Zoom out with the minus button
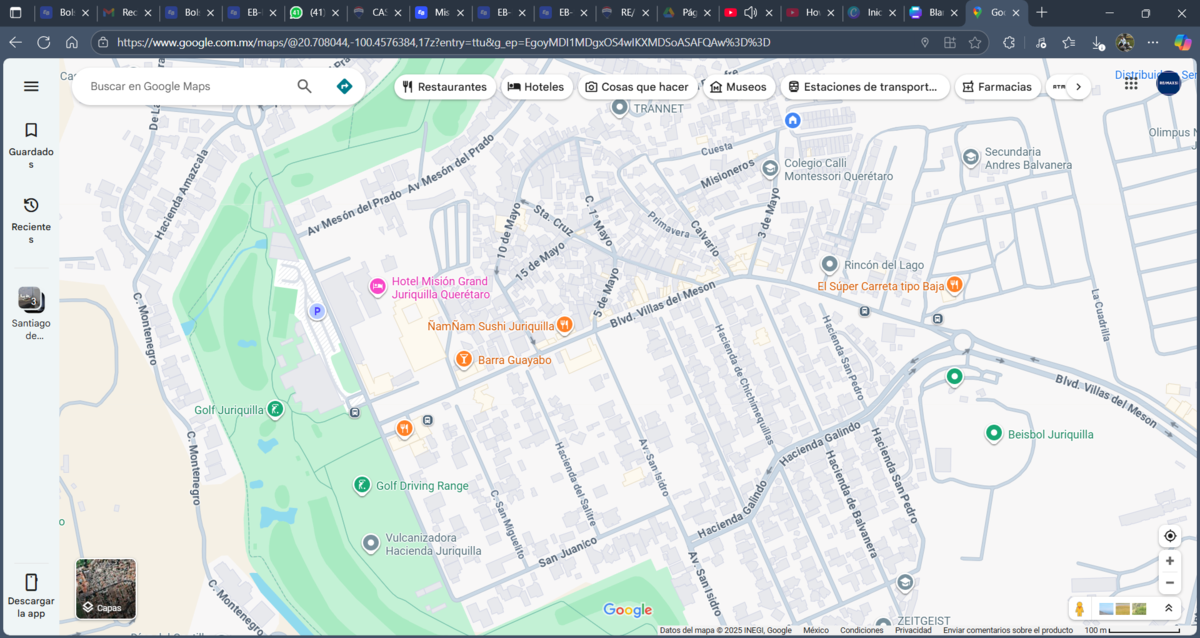This screenshot has height=638, width=1200. coord(1170,583)
